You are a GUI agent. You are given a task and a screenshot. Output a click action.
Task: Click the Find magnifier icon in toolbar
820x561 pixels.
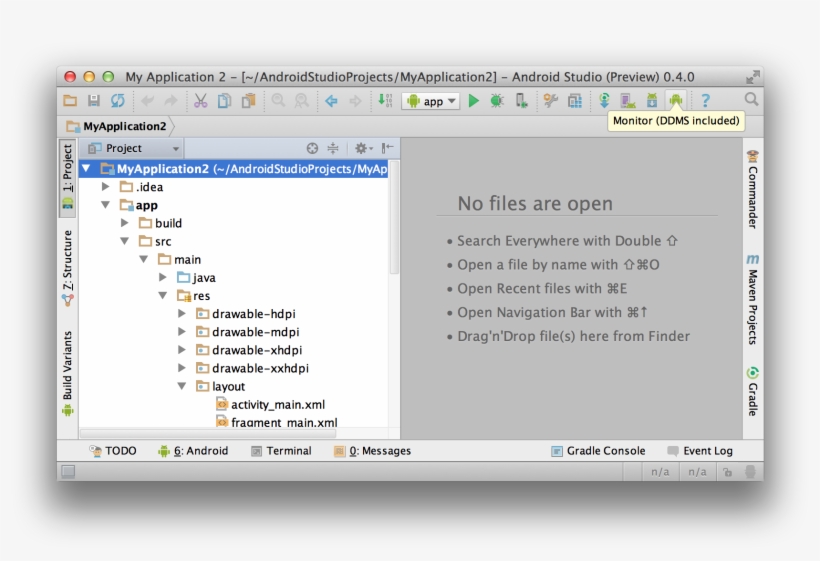click(x=278, y=100)
